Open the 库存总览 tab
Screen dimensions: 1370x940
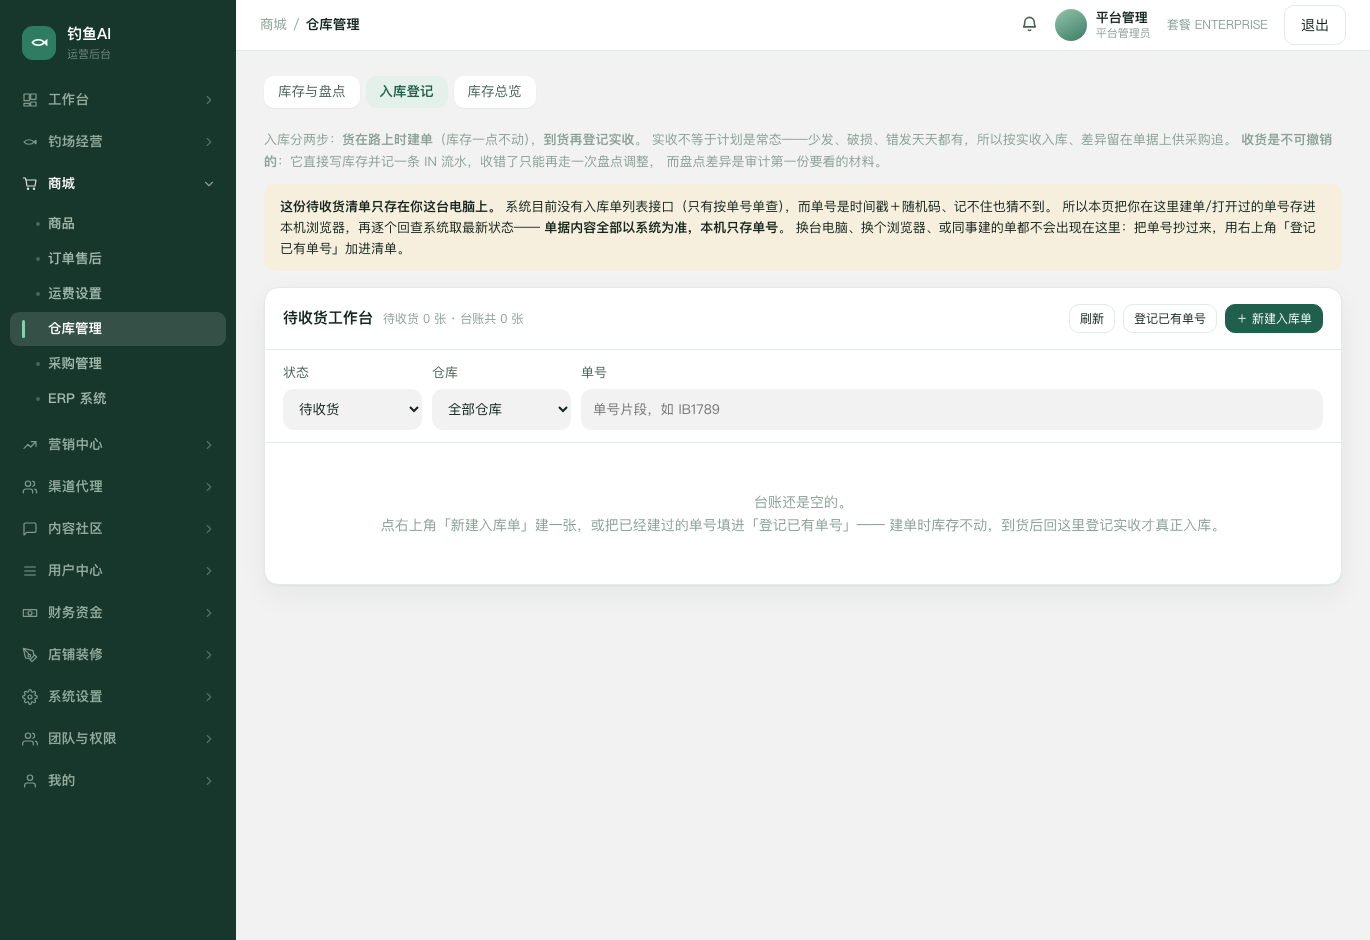(x=494, y=92)
